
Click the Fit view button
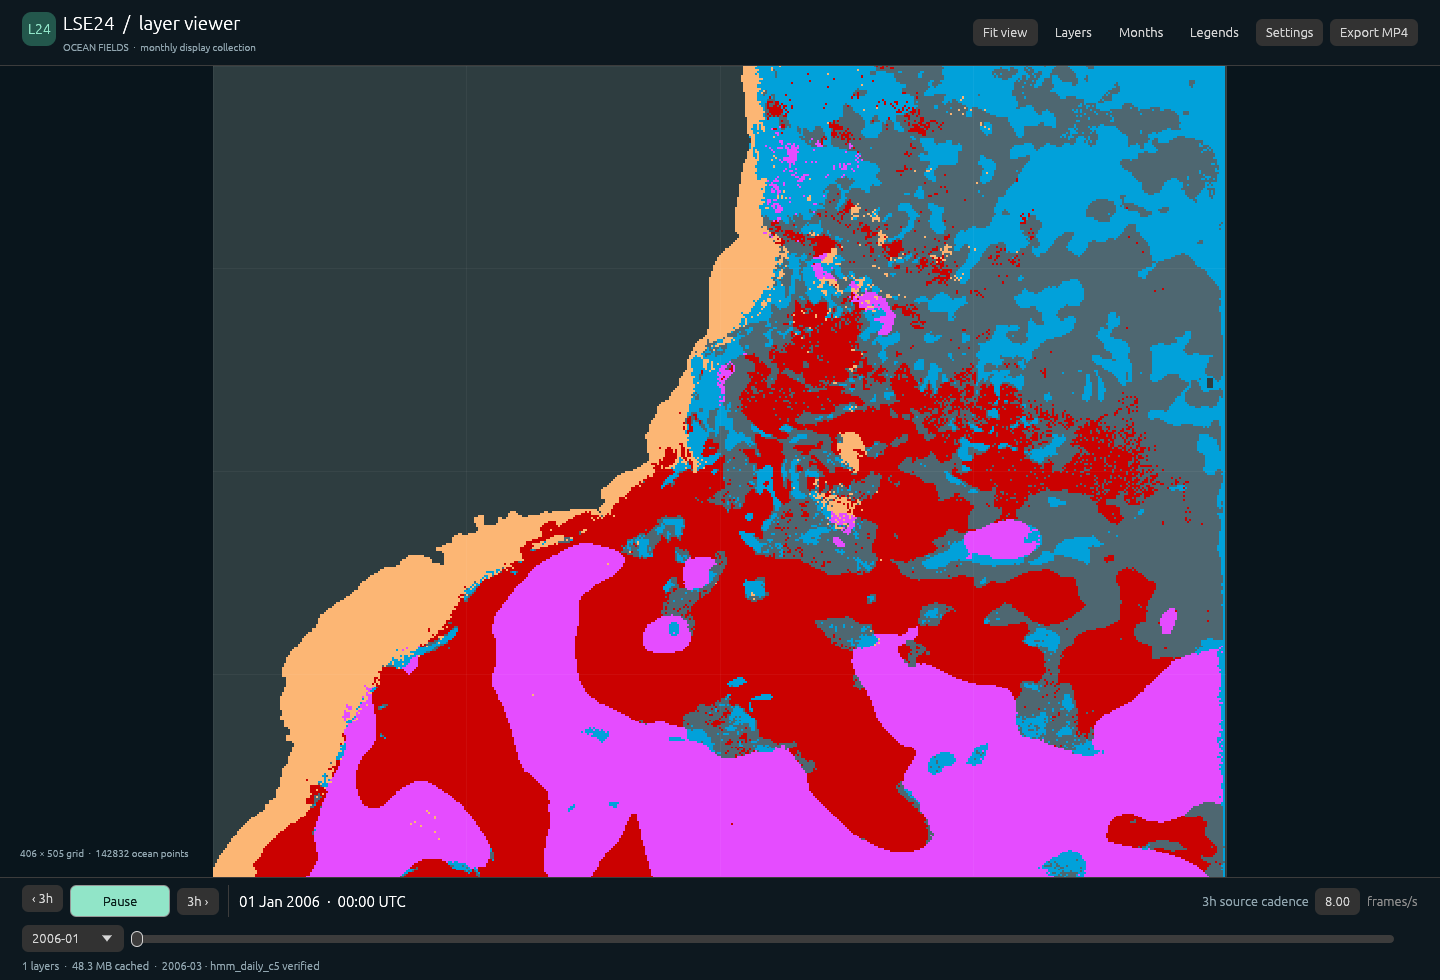1005,33
